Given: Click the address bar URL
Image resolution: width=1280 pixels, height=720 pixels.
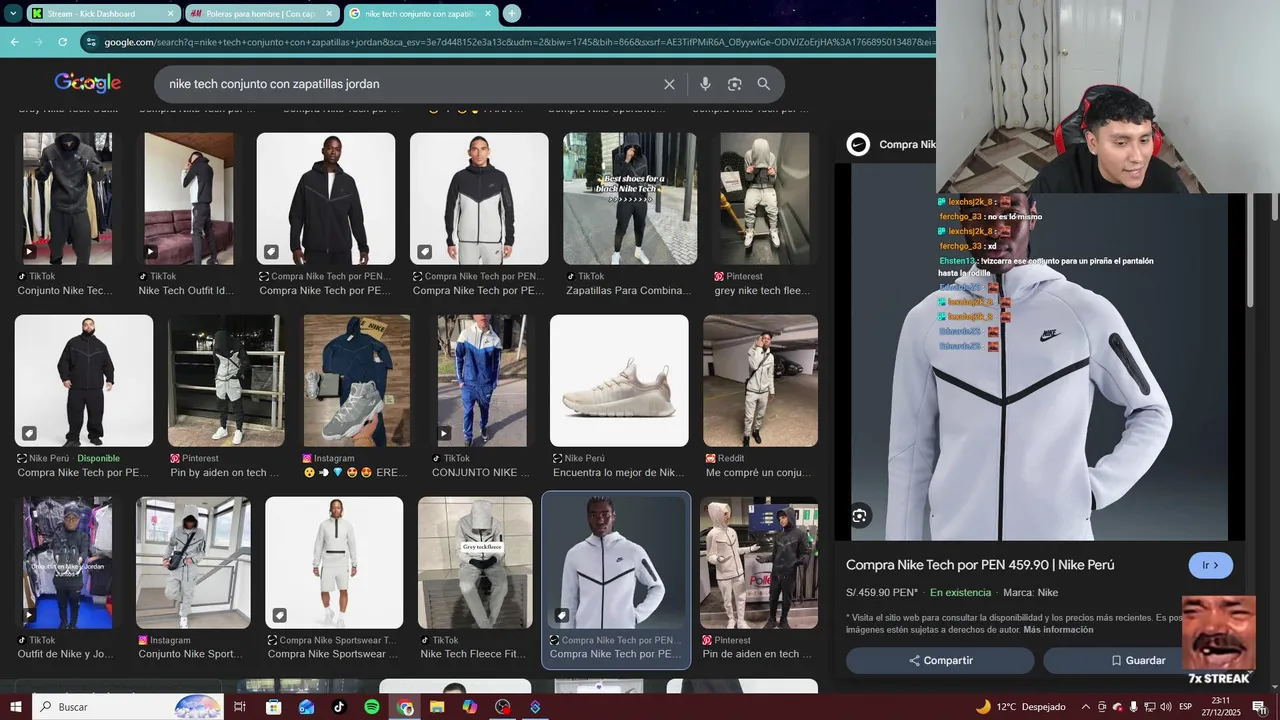Looking at the screenshot, I should pyautogui.click(x=520, y=42).
